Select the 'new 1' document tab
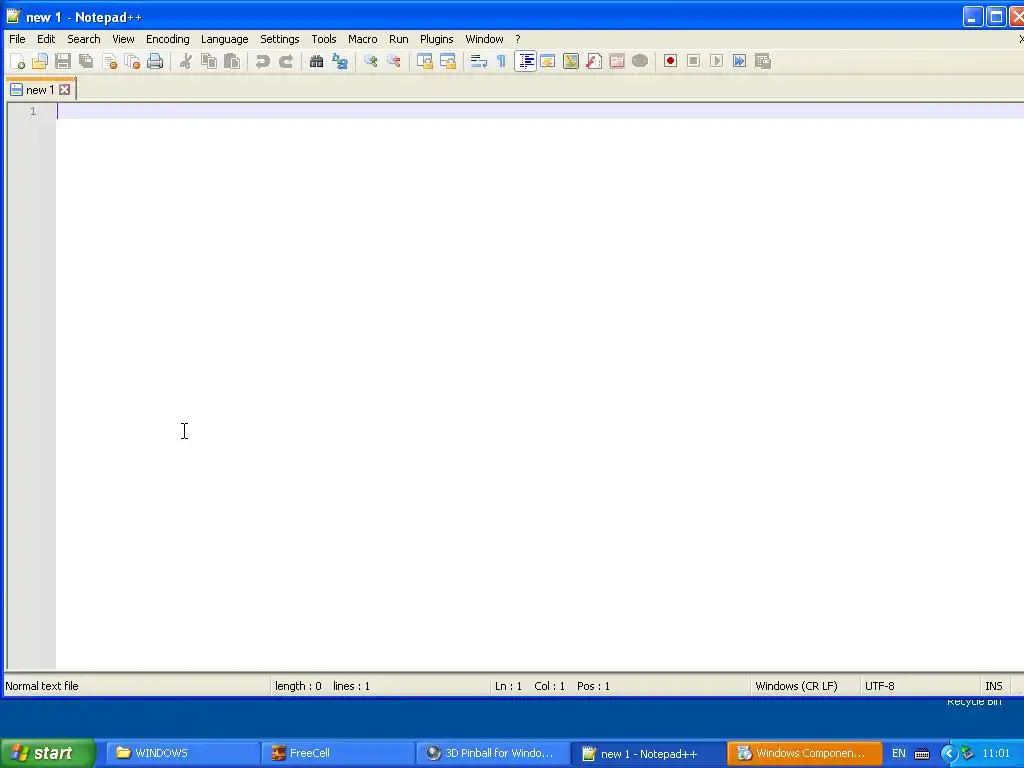 39,90
